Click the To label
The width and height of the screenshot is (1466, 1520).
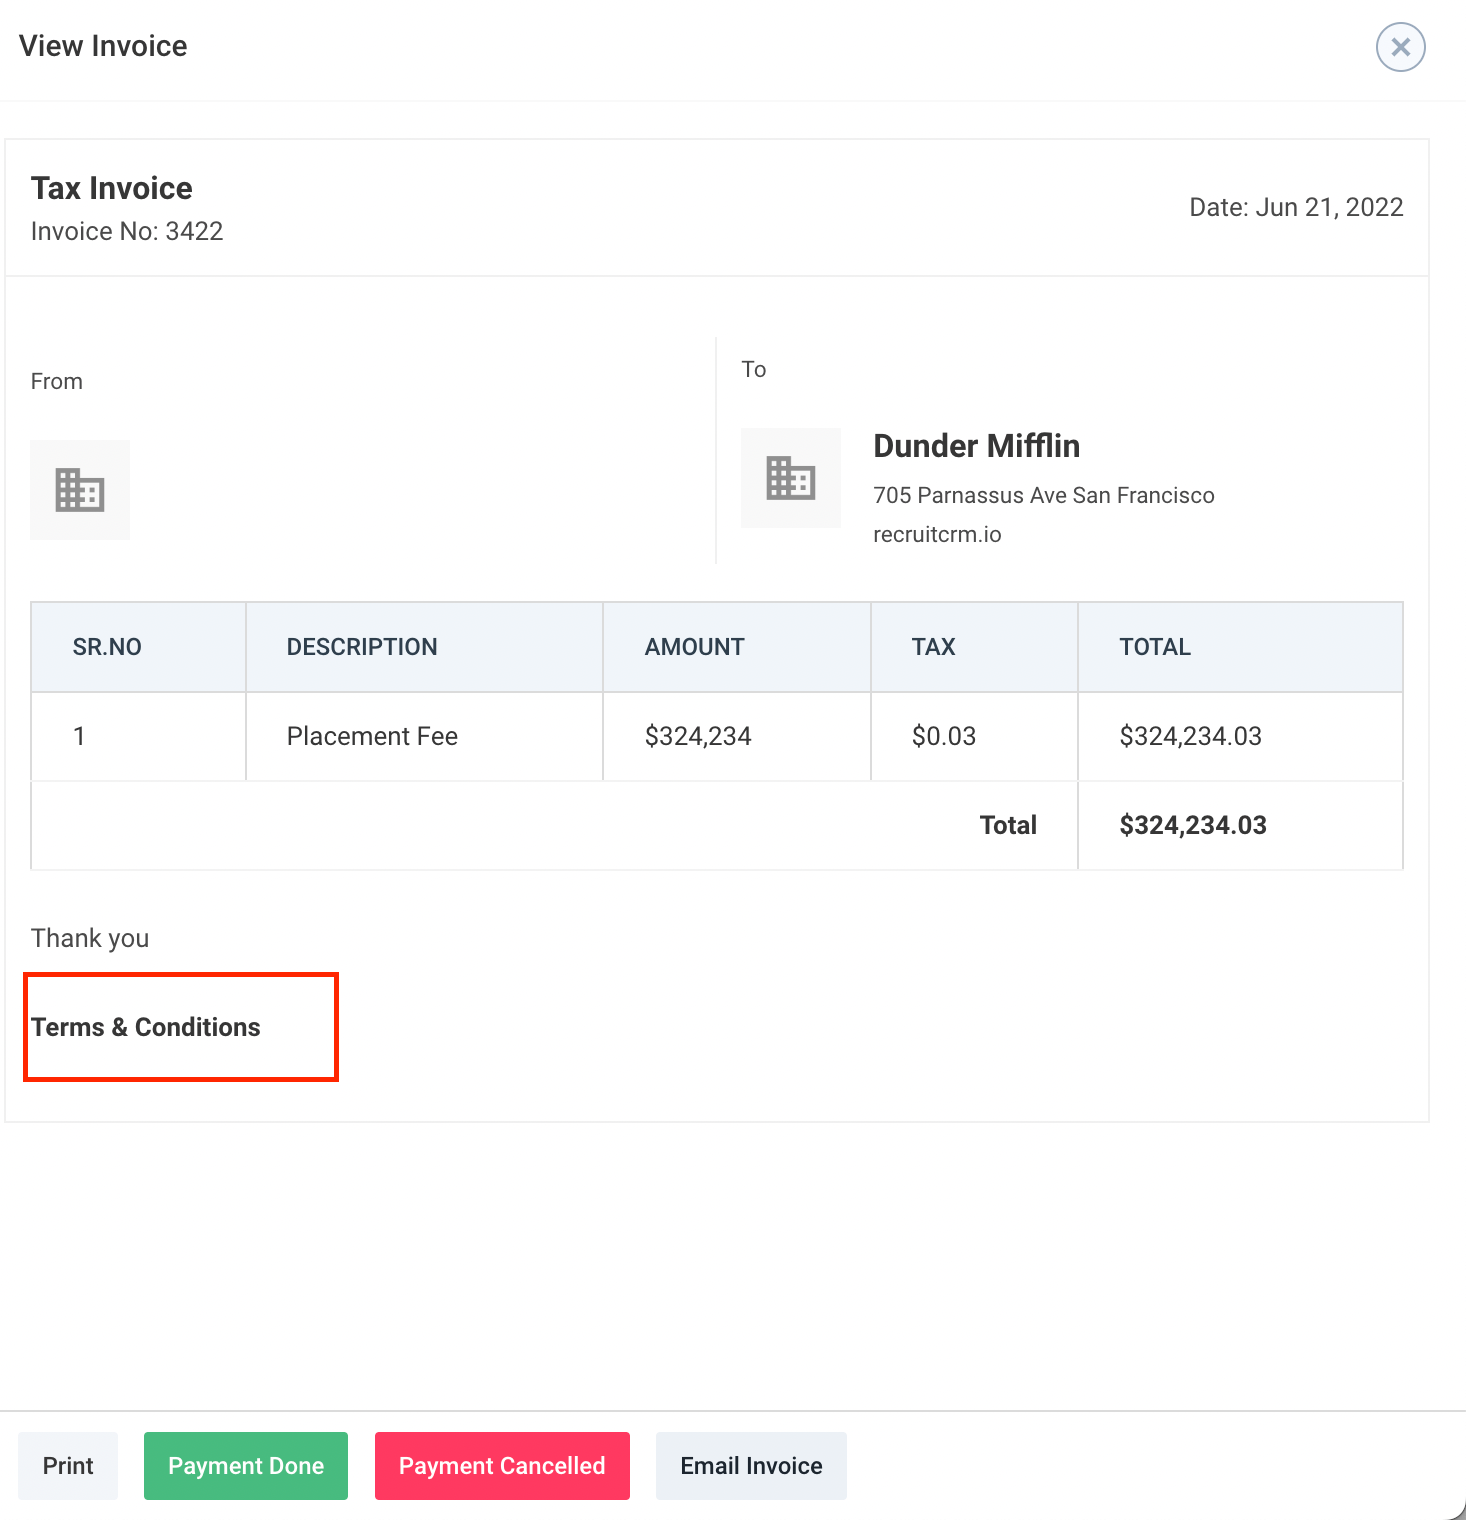click(x=754, y=369)
